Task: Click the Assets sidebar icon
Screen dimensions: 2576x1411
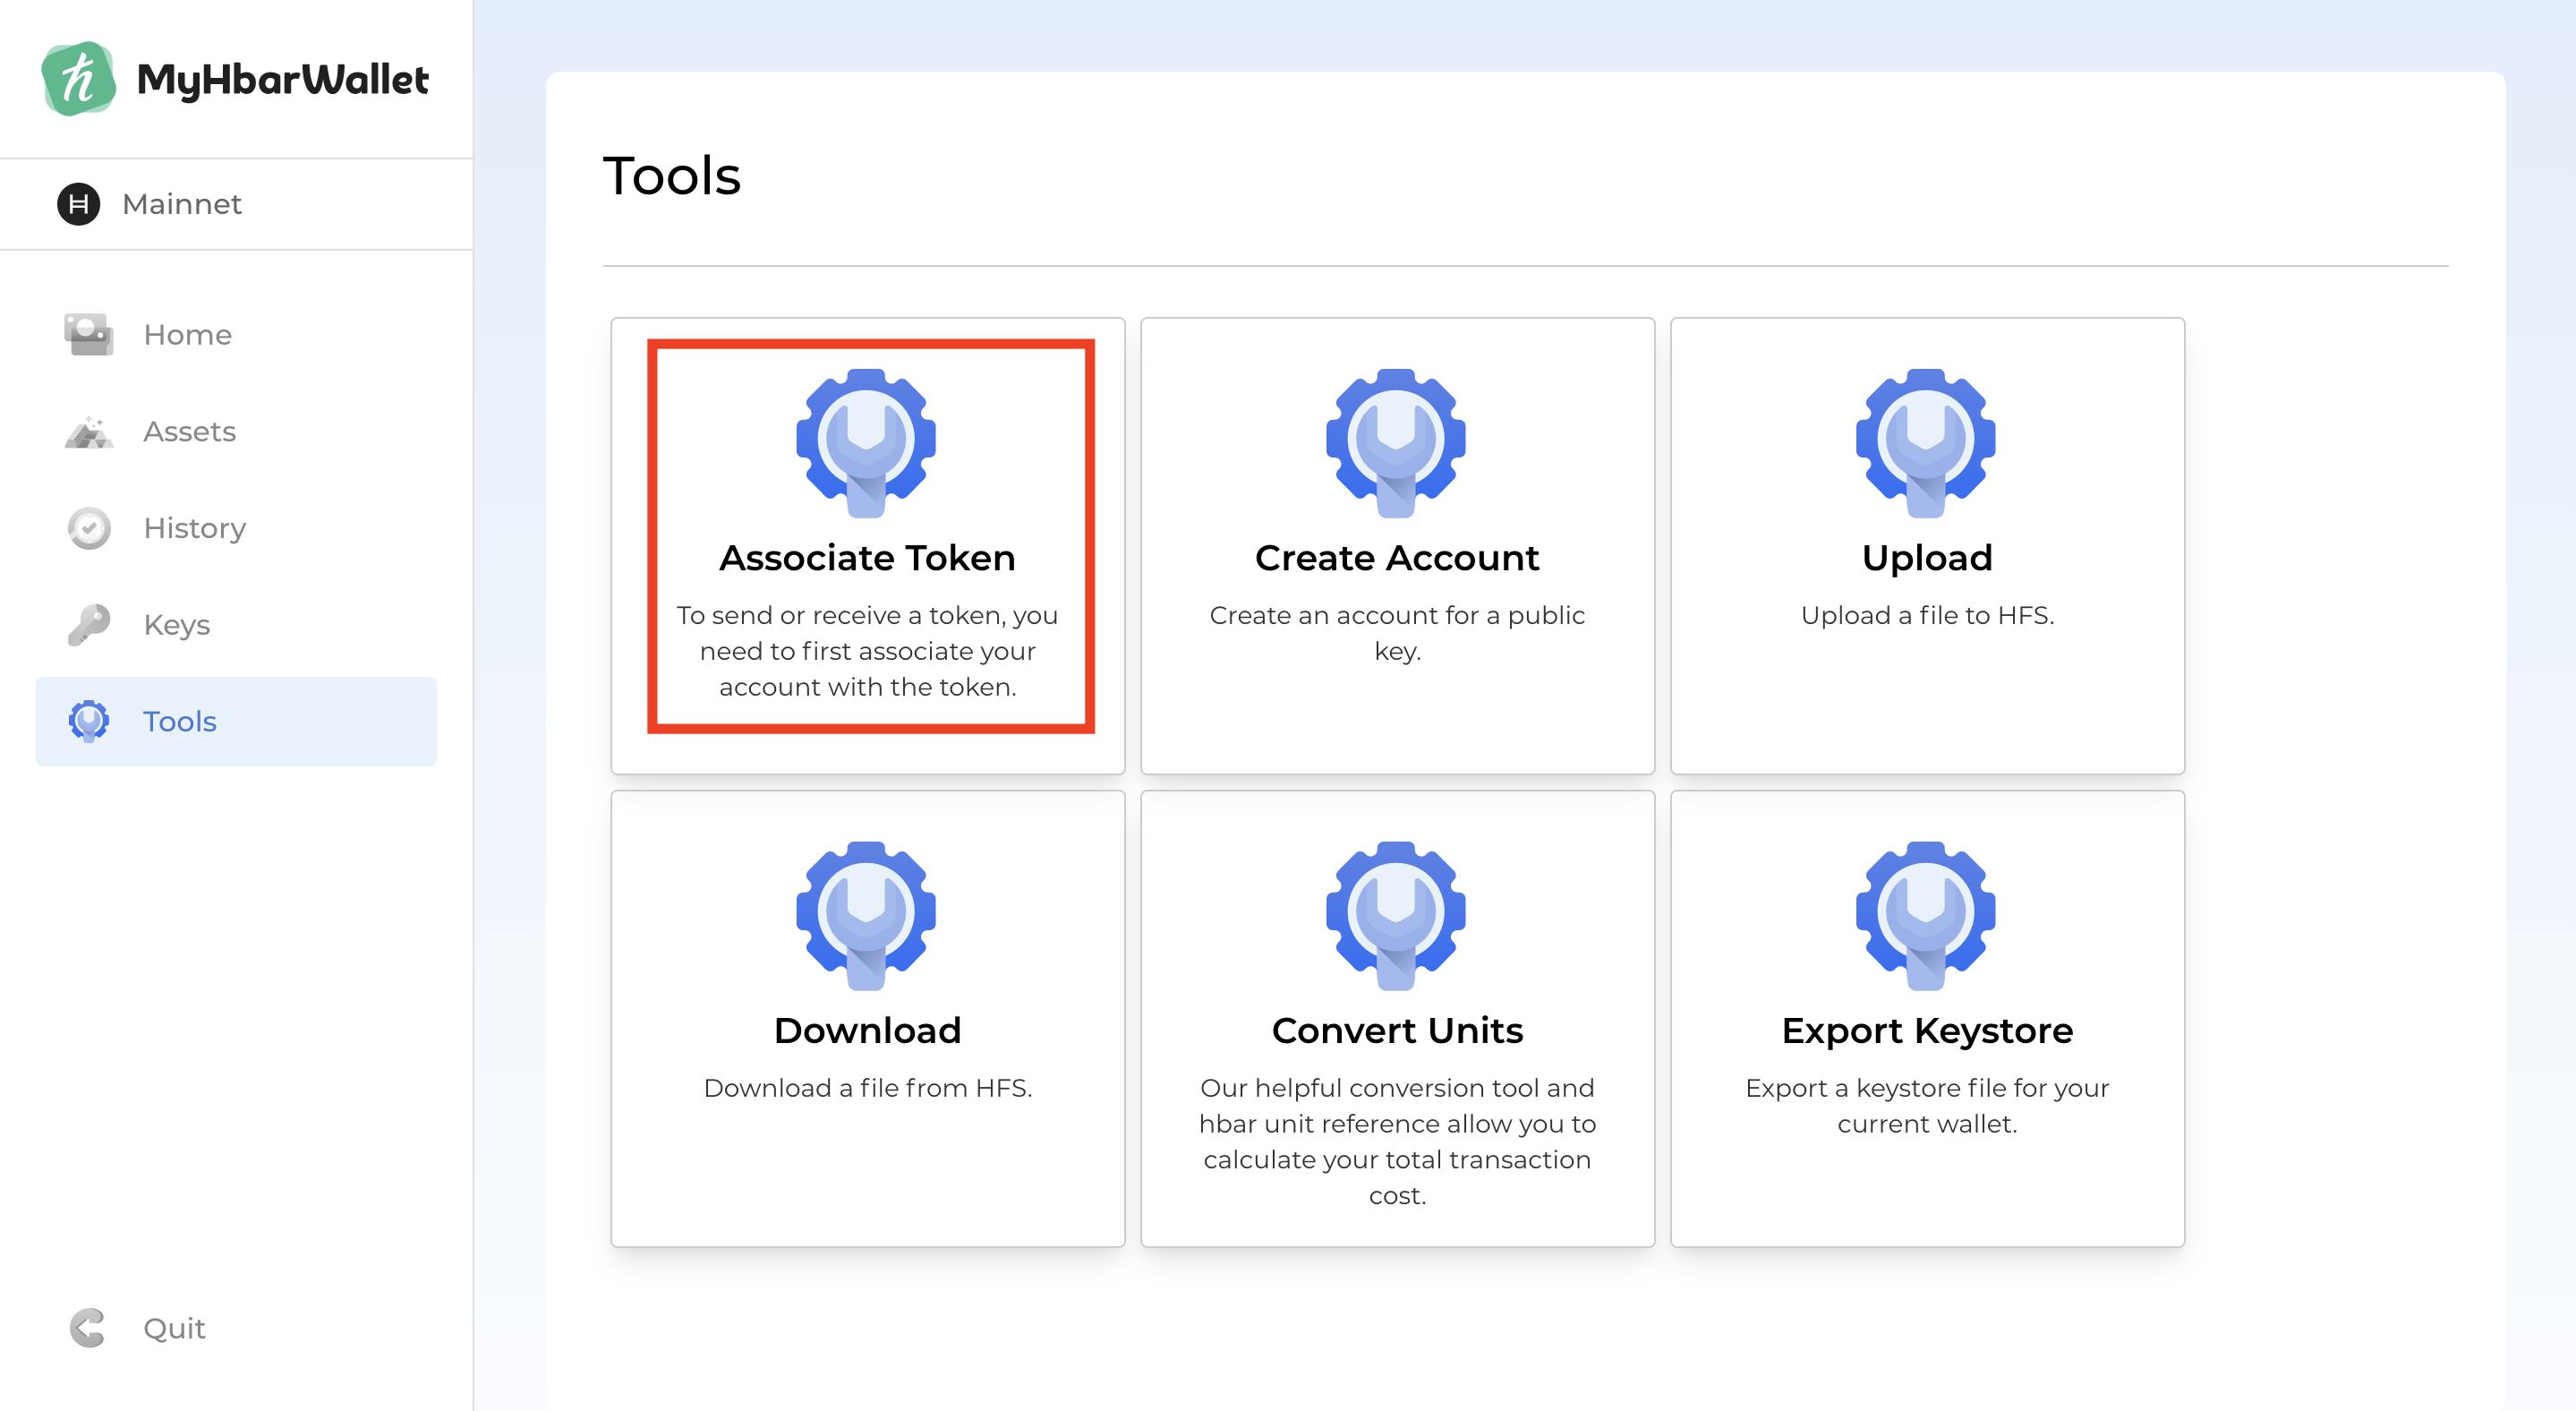Action: pyautogui.click(x=89, y=431)
